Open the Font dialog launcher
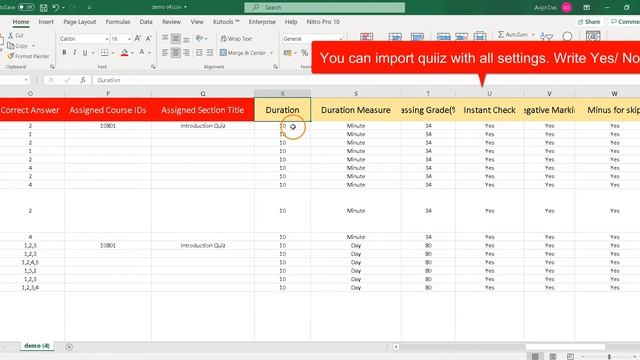The image size is (640, 360). (153, 67)
